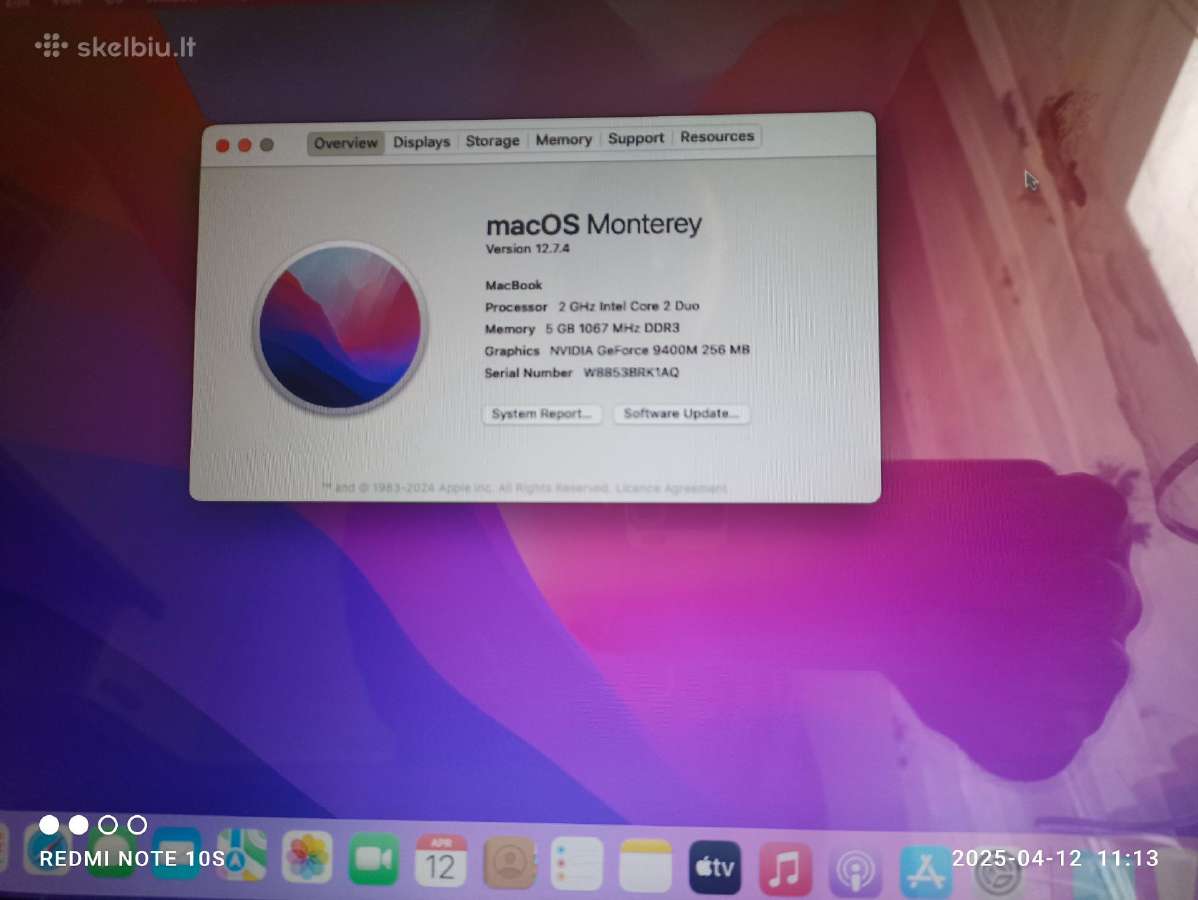Image resolution: width=1198 pixels, height=900 pixels.
Task: Launch FaceTime from the Dock
Action: coord(374,860)
